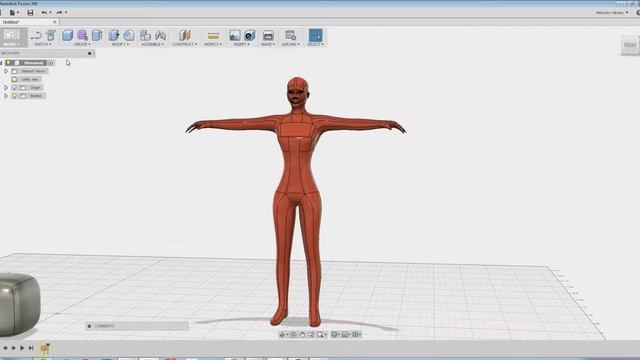Screen dimensions: 640x360
Task: Open the user account dropdown
Action: pos(612,13)
